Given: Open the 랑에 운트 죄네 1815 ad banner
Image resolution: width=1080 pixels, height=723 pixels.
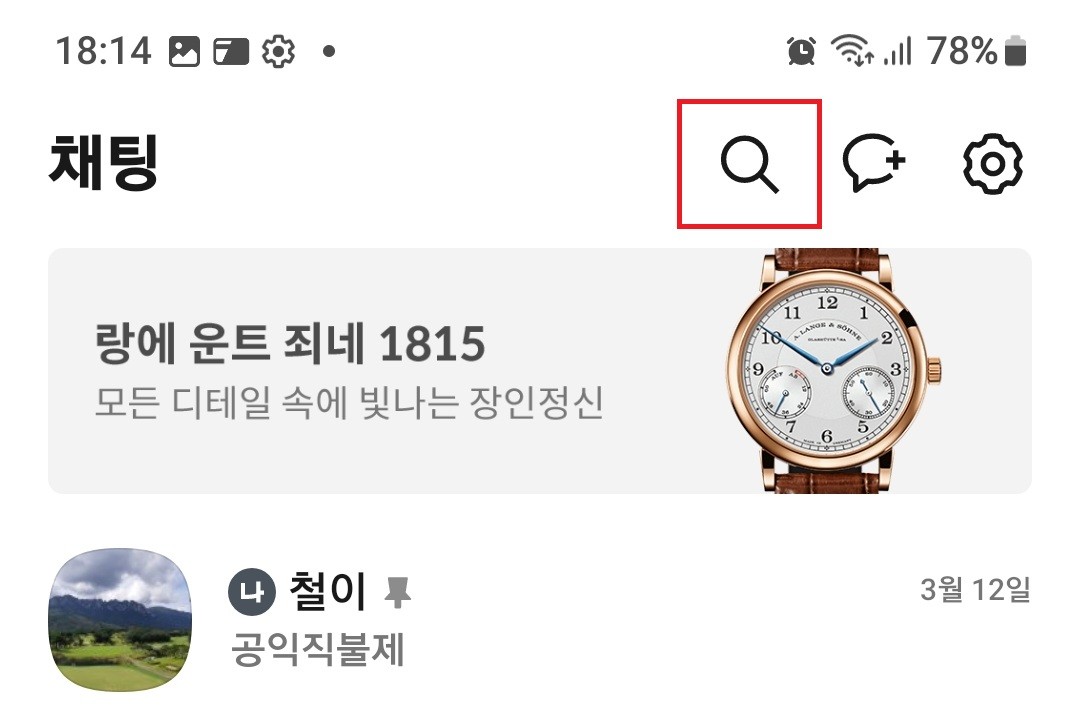Looking at the screenshot, I should tap(540, 371).
